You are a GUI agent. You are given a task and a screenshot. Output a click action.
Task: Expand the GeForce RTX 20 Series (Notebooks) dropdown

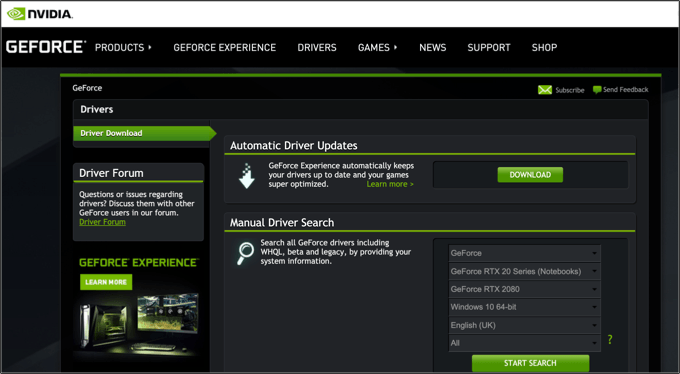[x=524, y=271]
